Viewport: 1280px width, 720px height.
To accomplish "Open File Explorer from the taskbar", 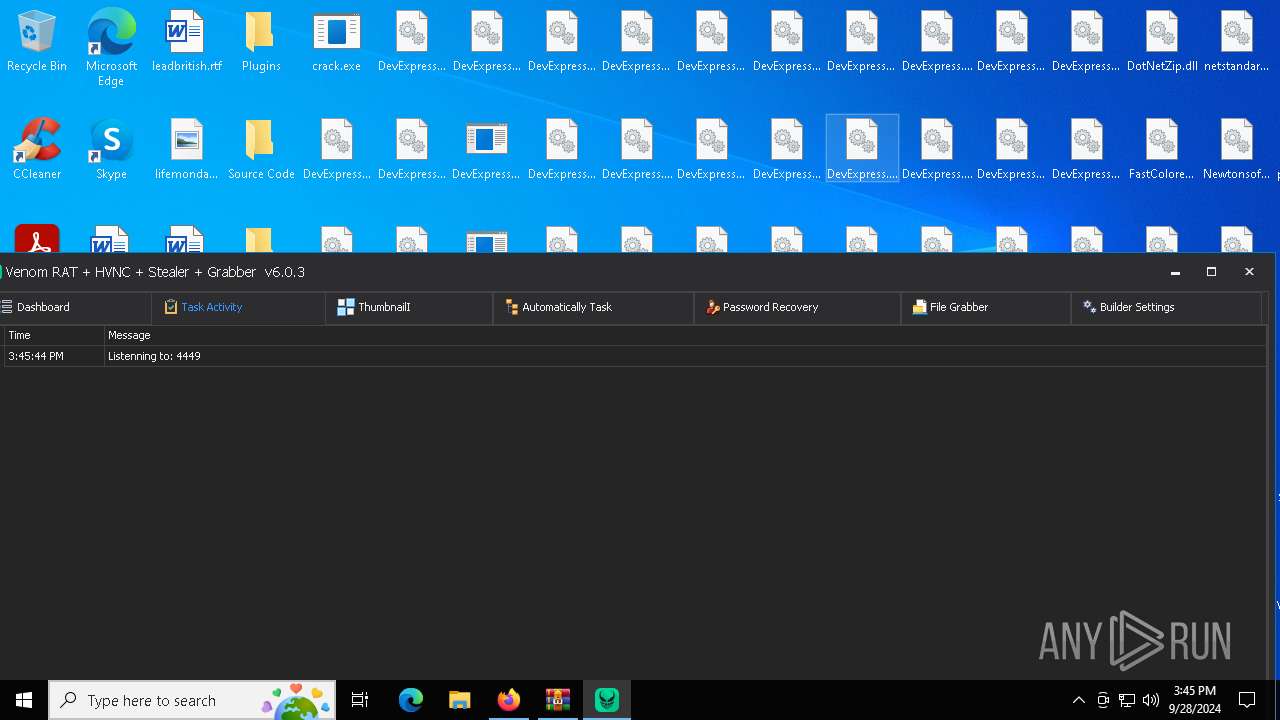I will click(x=459, y=700).
